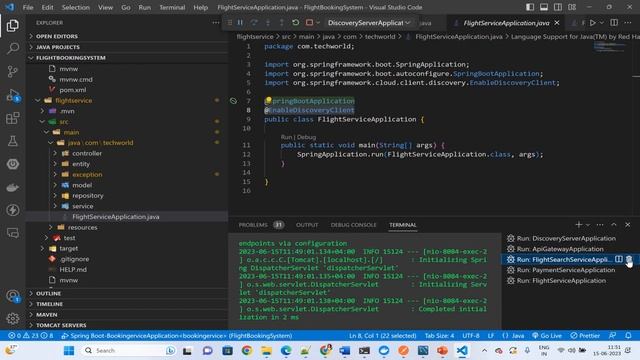This screenshot has height=360, width=640.
Task: Expand the OUTLINE section
Action: pyautogui.click(x=127, y=293)
